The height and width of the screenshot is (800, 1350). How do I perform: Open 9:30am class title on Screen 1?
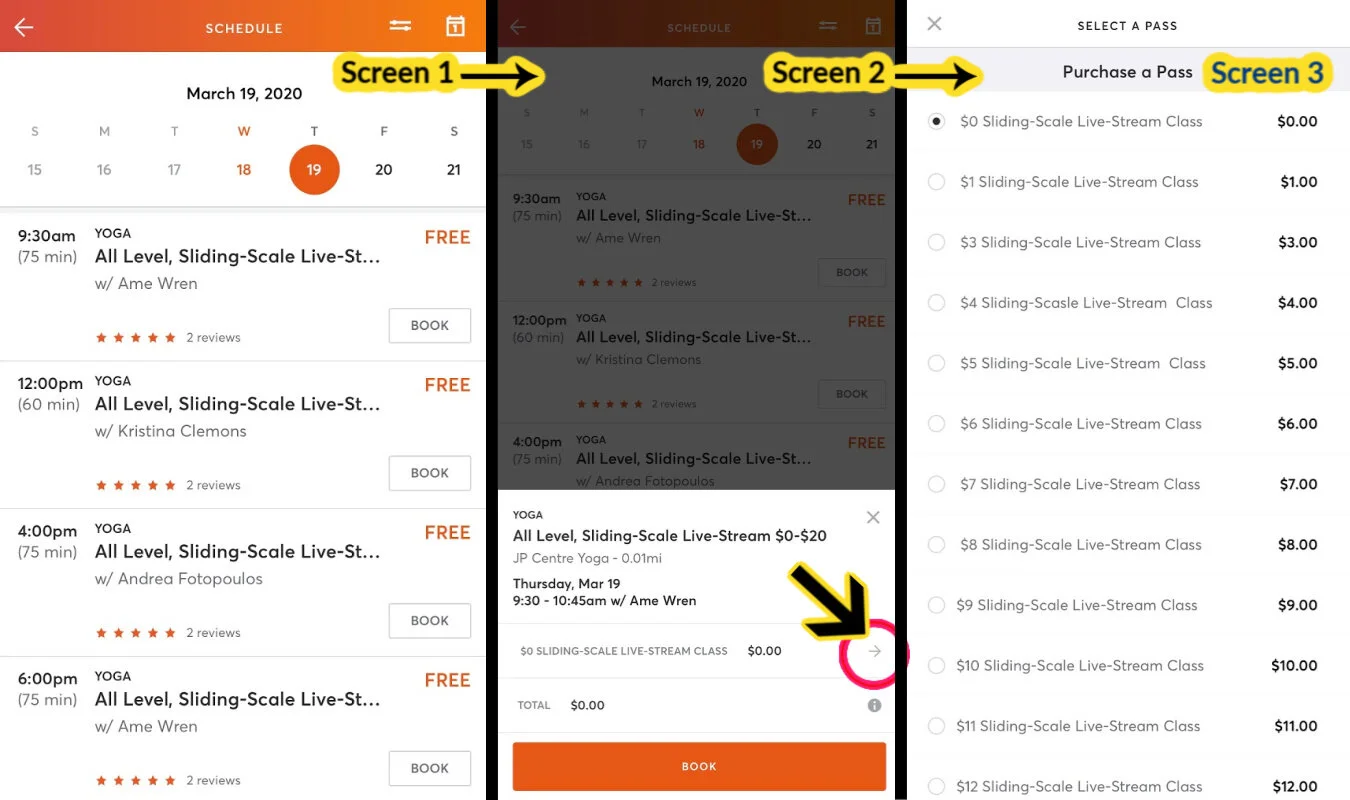point(237,257)
